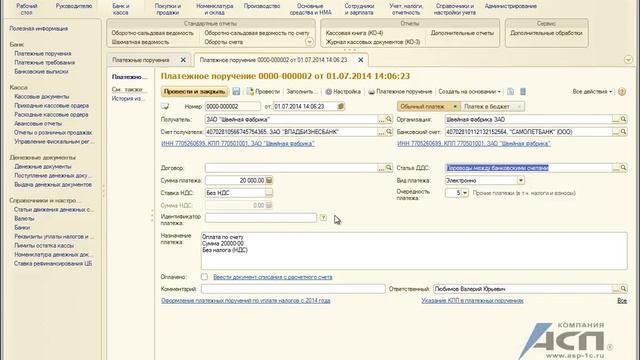Viewport: 640px width, 360px height.
Task: Close the Платежное поручение 0000-000002 tab
Action: pyautogui.click(x=360, y=60)
